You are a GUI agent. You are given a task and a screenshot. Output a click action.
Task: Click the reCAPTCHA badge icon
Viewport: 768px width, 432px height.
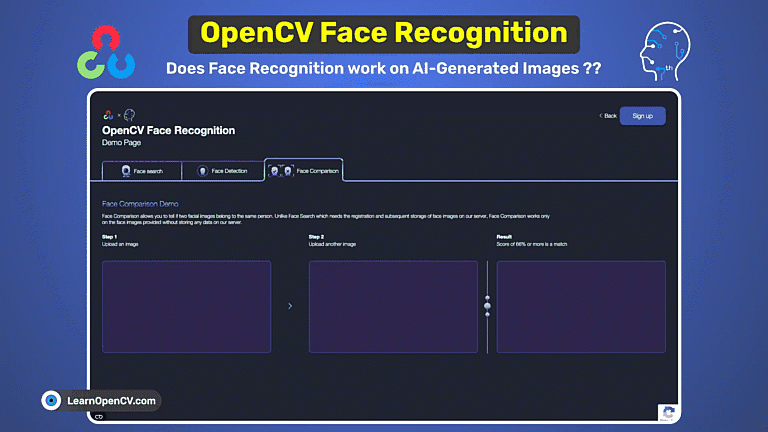coord(668,414)
